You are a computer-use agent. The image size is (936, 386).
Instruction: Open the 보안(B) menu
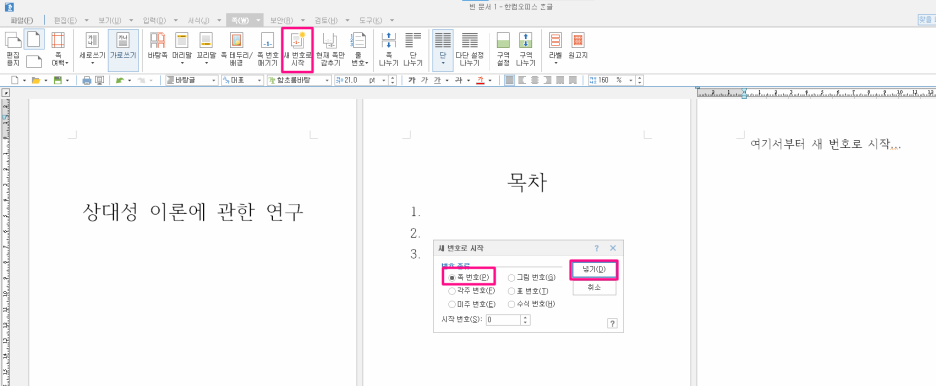pyautogui.click(x=282, y=20)
